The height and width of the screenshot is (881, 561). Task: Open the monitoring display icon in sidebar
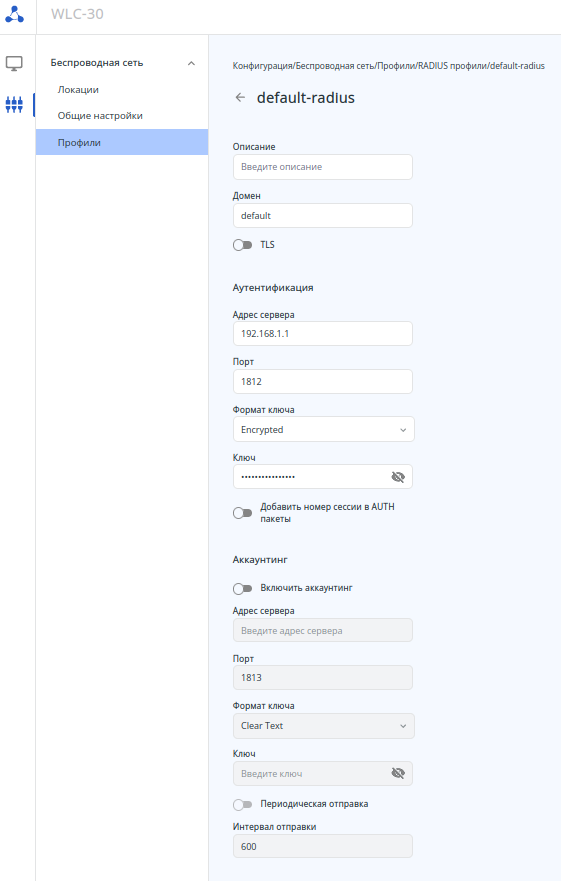14,63
